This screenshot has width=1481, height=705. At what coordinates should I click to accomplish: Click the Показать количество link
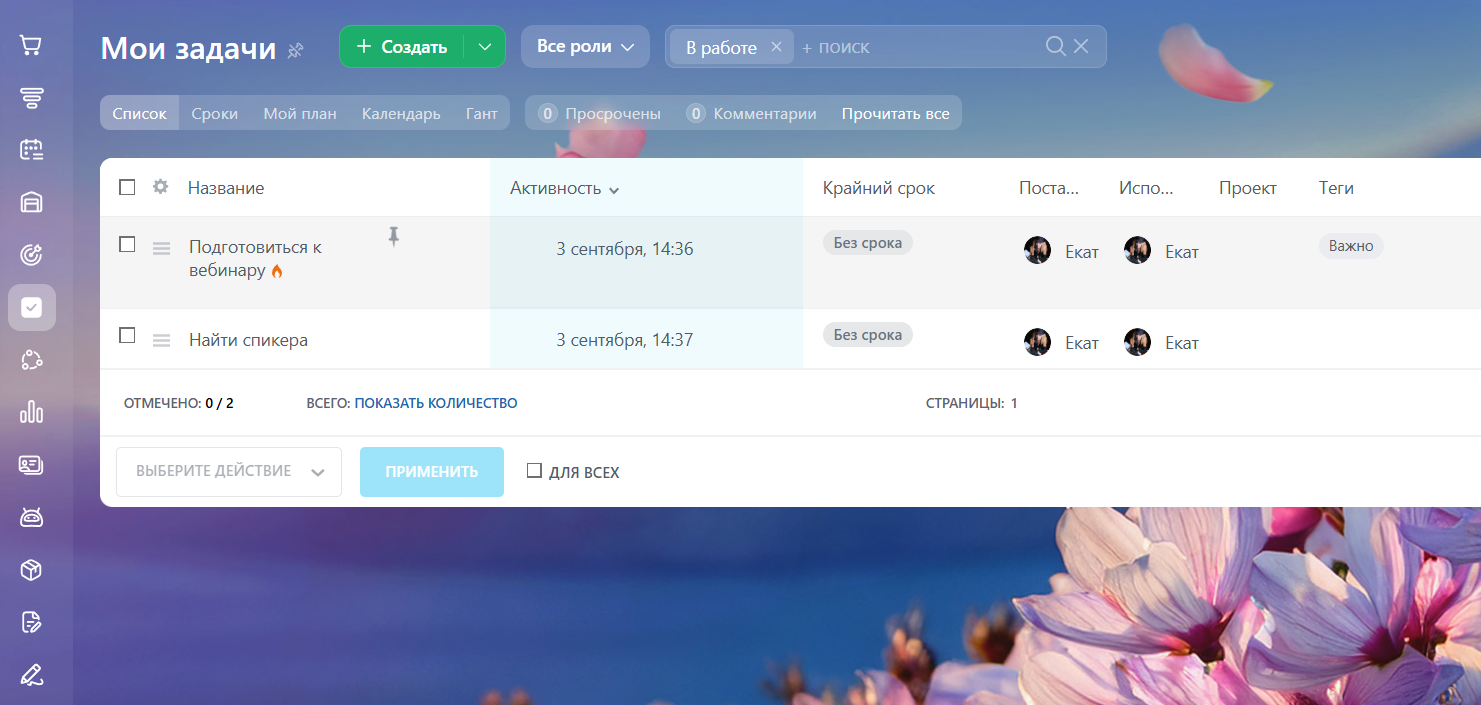pyautogui.click(x=435, y=403)
